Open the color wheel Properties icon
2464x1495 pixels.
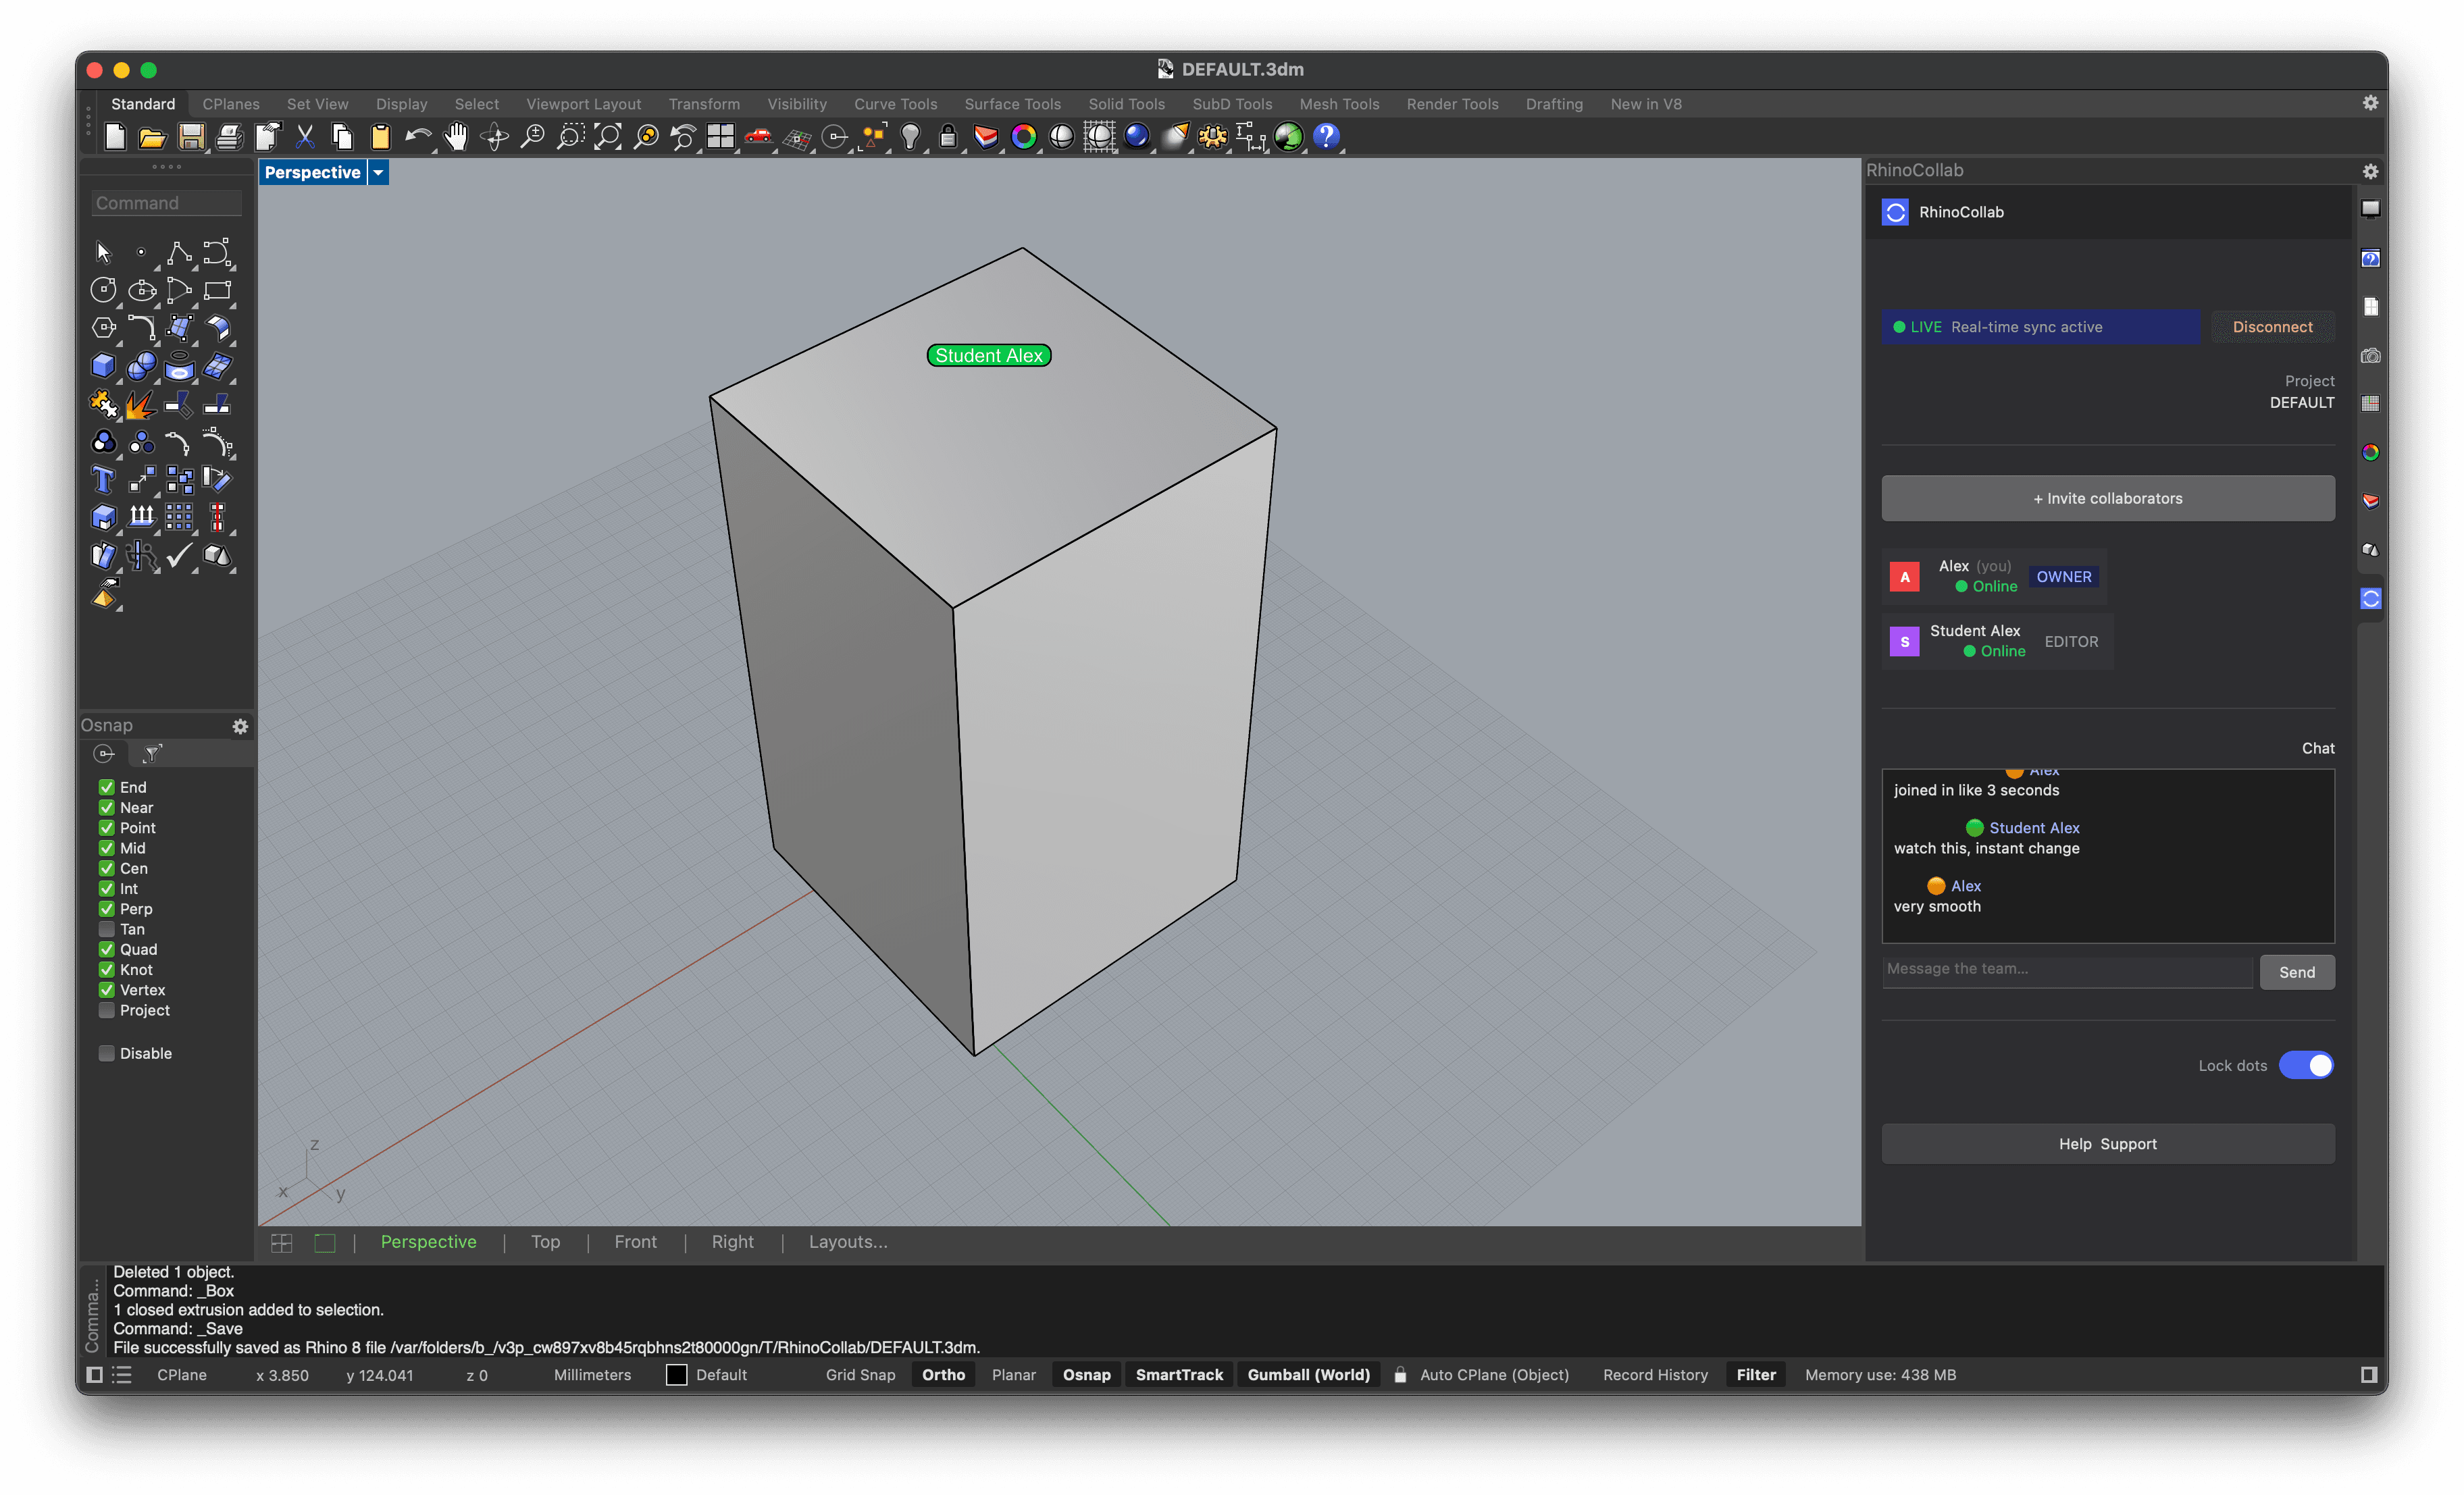(1024, 137)
